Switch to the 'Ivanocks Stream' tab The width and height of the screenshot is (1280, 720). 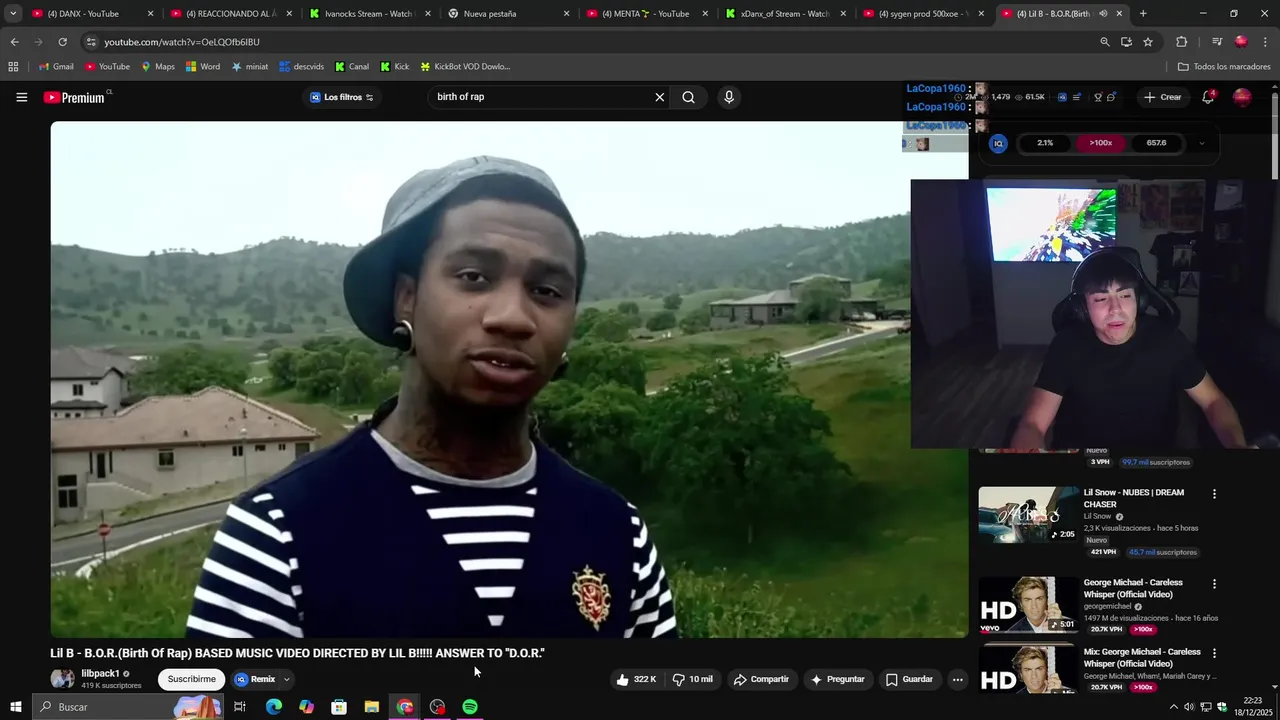pos(368,14)
